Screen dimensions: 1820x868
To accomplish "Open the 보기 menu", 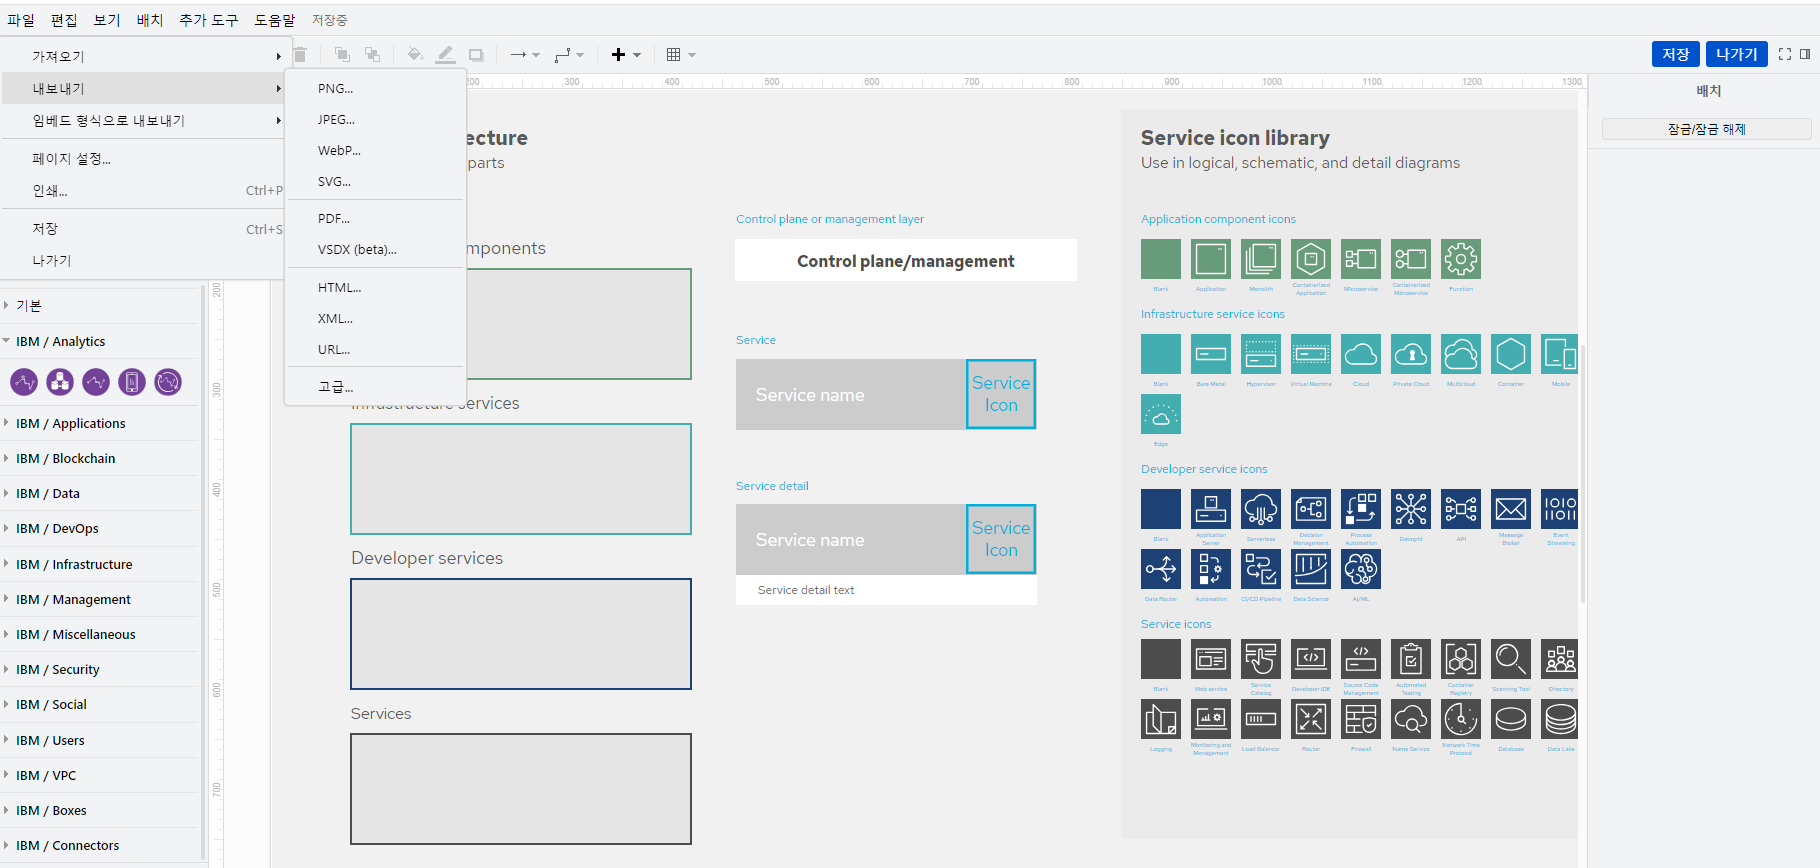I will pyautogui.click(x=107, y=20).
